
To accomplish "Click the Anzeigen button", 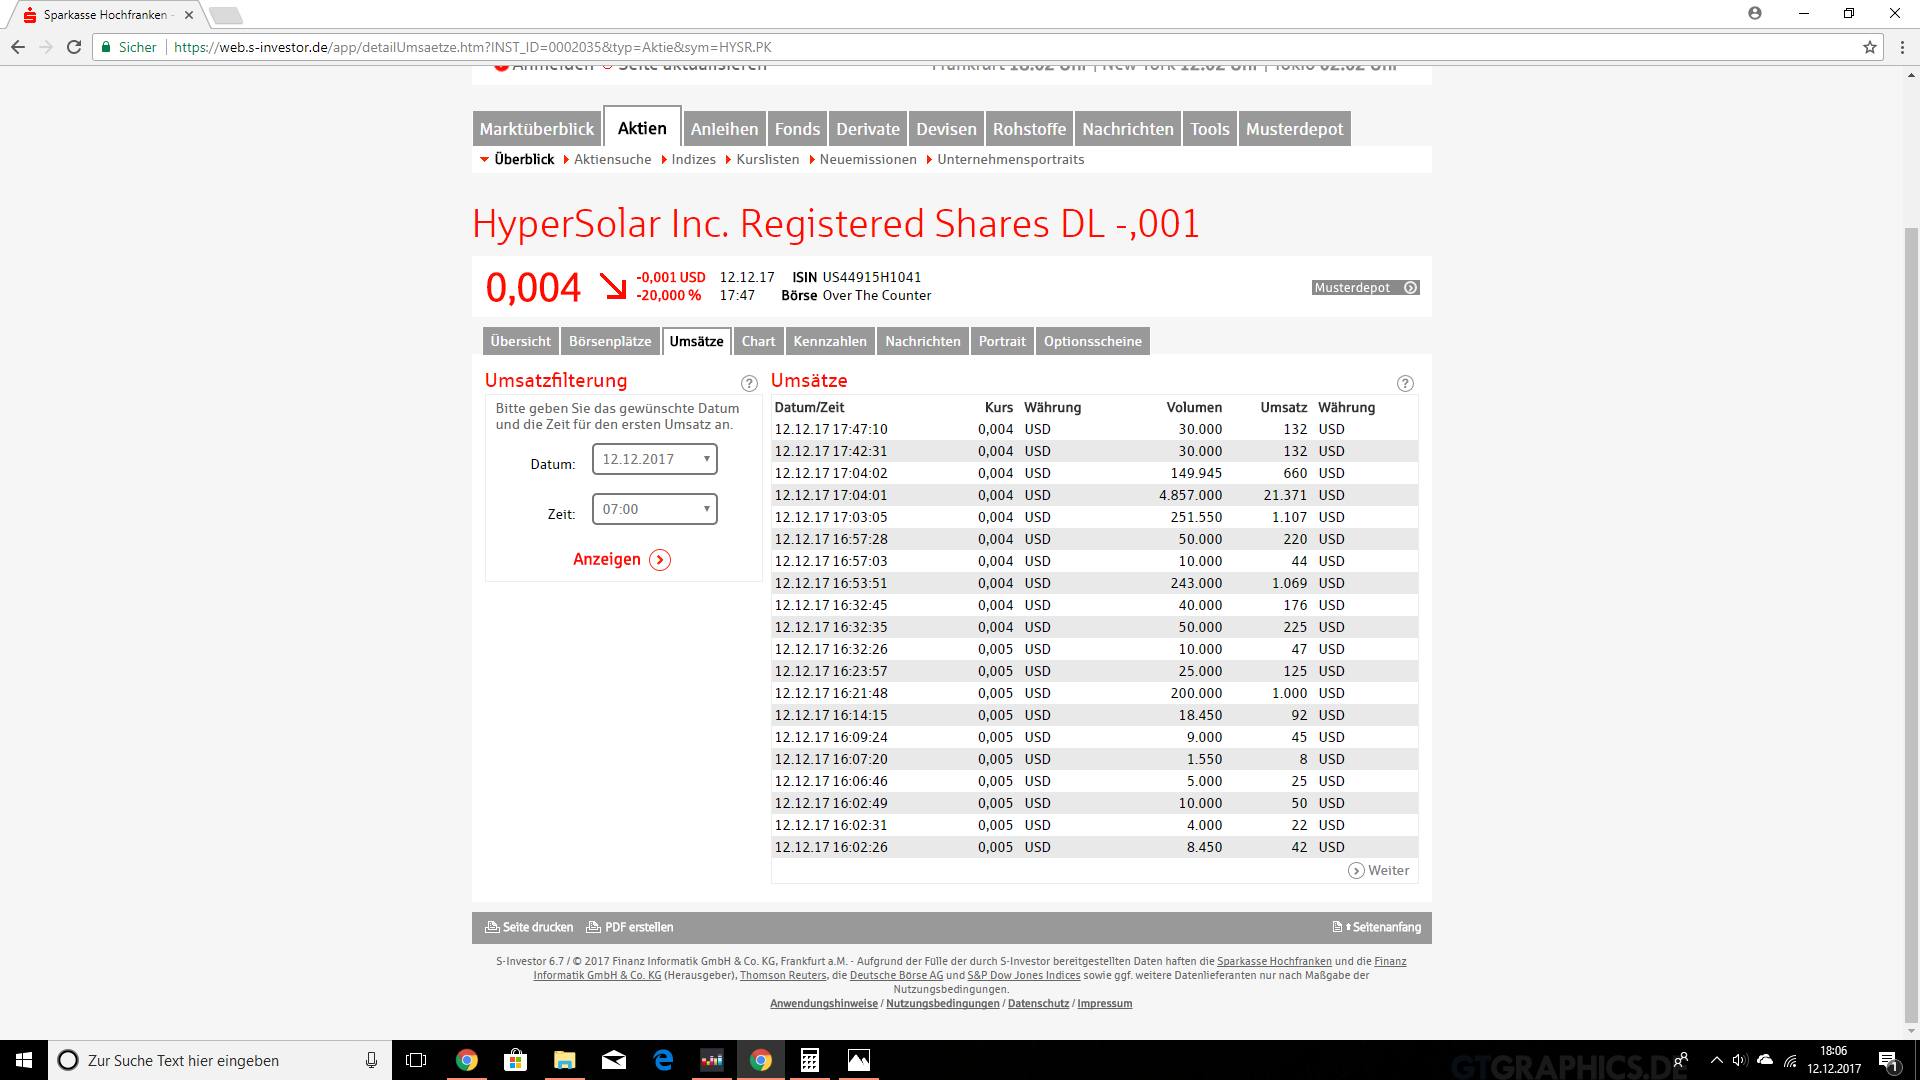I will (621, 560).
